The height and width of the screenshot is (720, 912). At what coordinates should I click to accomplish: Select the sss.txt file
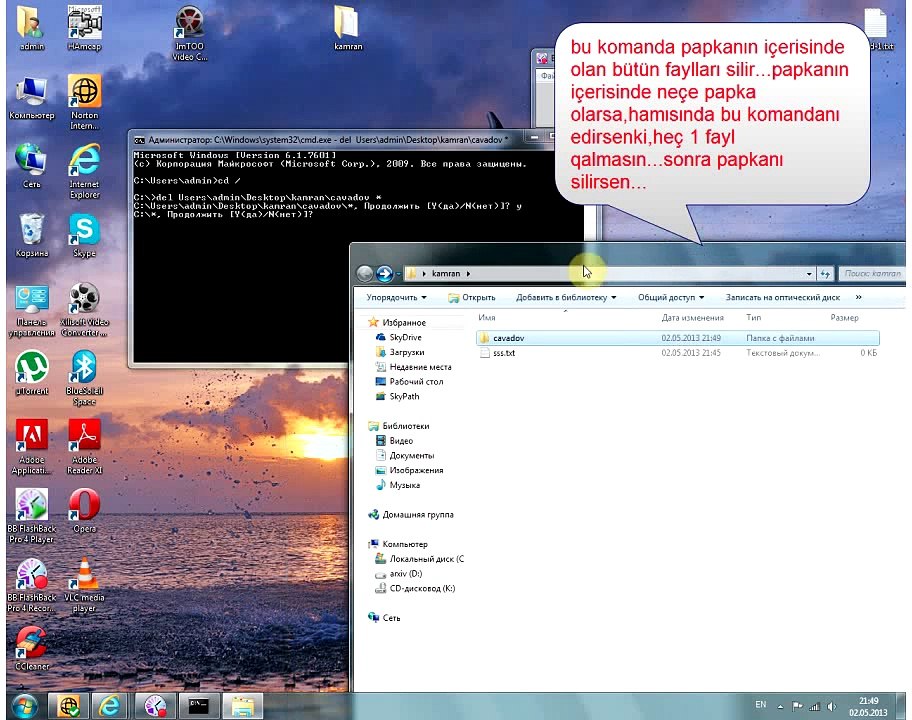click(x=678, y=353)
